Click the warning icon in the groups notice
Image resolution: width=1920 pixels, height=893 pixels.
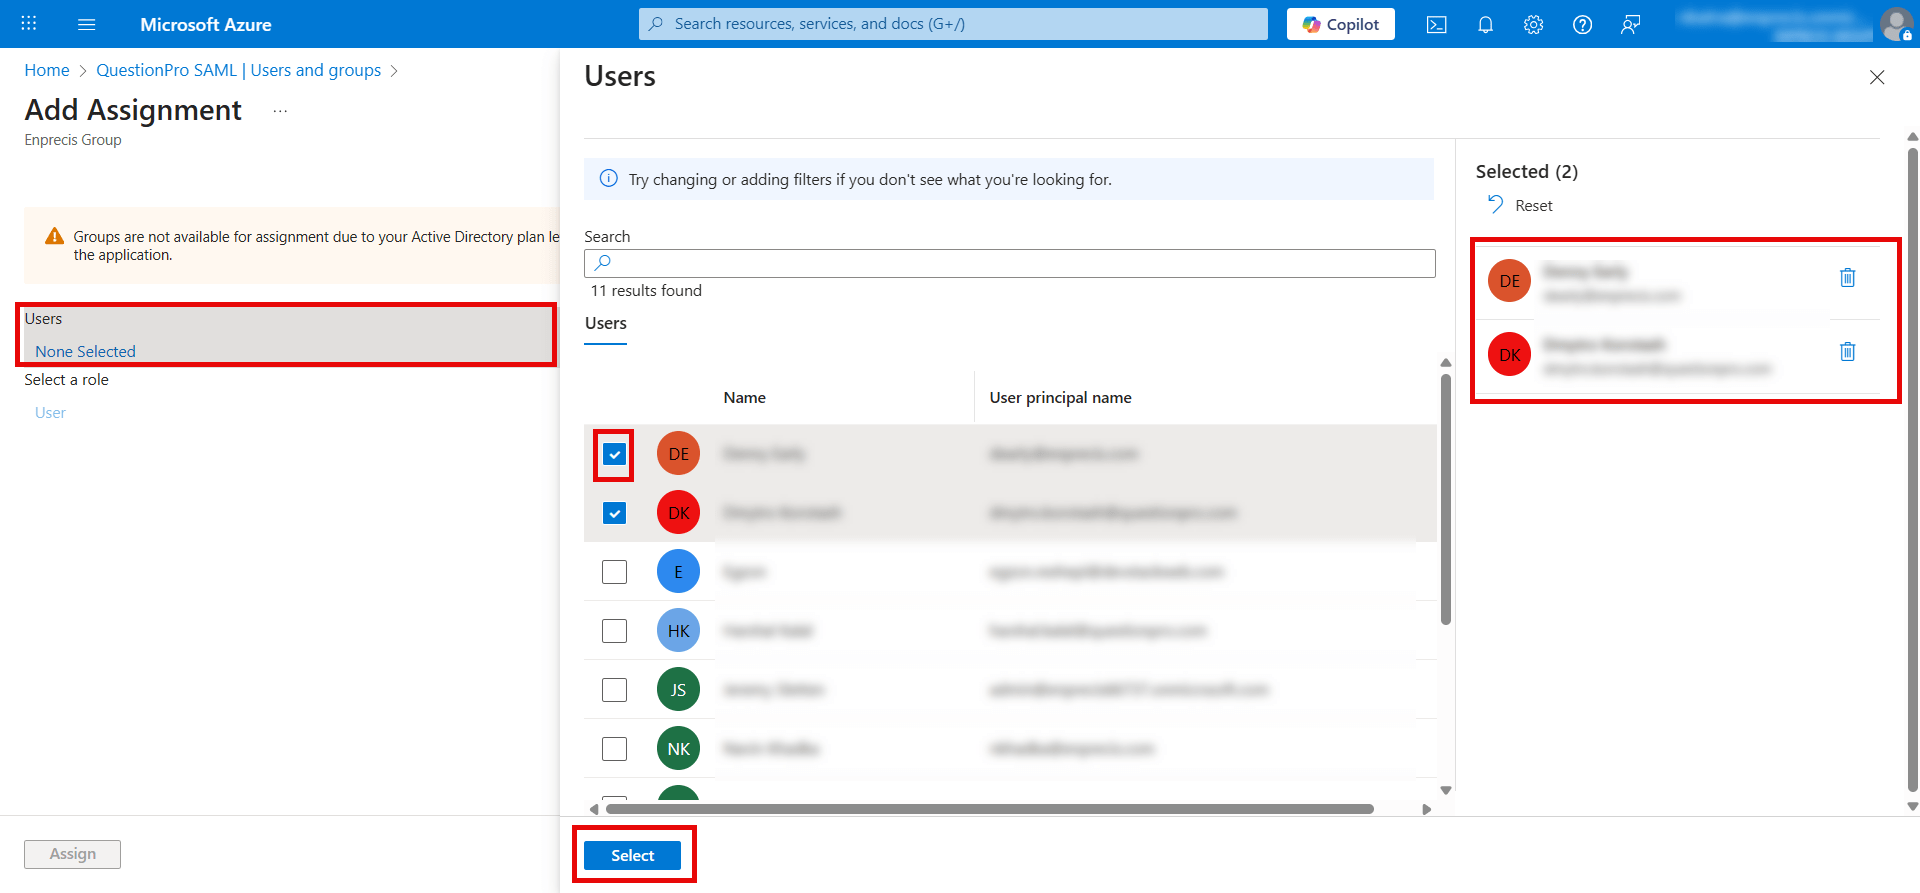coord(55,236)
